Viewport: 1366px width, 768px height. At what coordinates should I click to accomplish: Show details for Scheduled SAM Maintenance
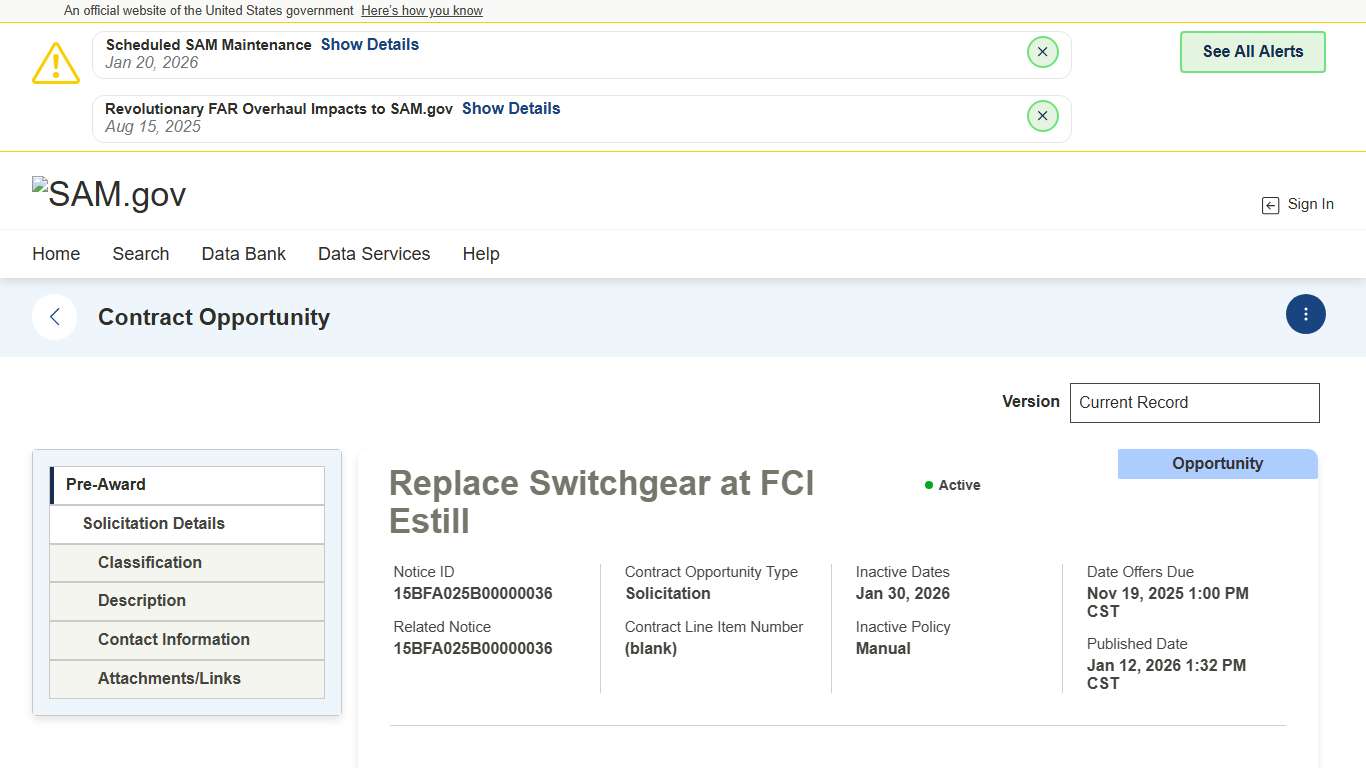click(x=369, y=44)
